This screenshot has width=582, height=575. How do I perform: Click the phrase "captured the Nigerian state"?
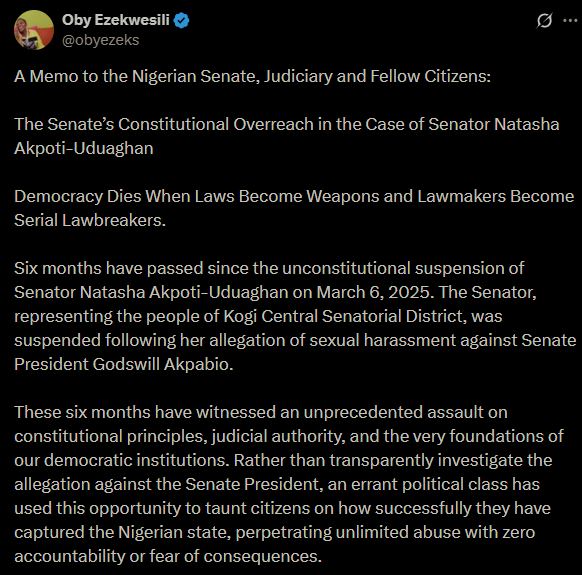point(122,533)
